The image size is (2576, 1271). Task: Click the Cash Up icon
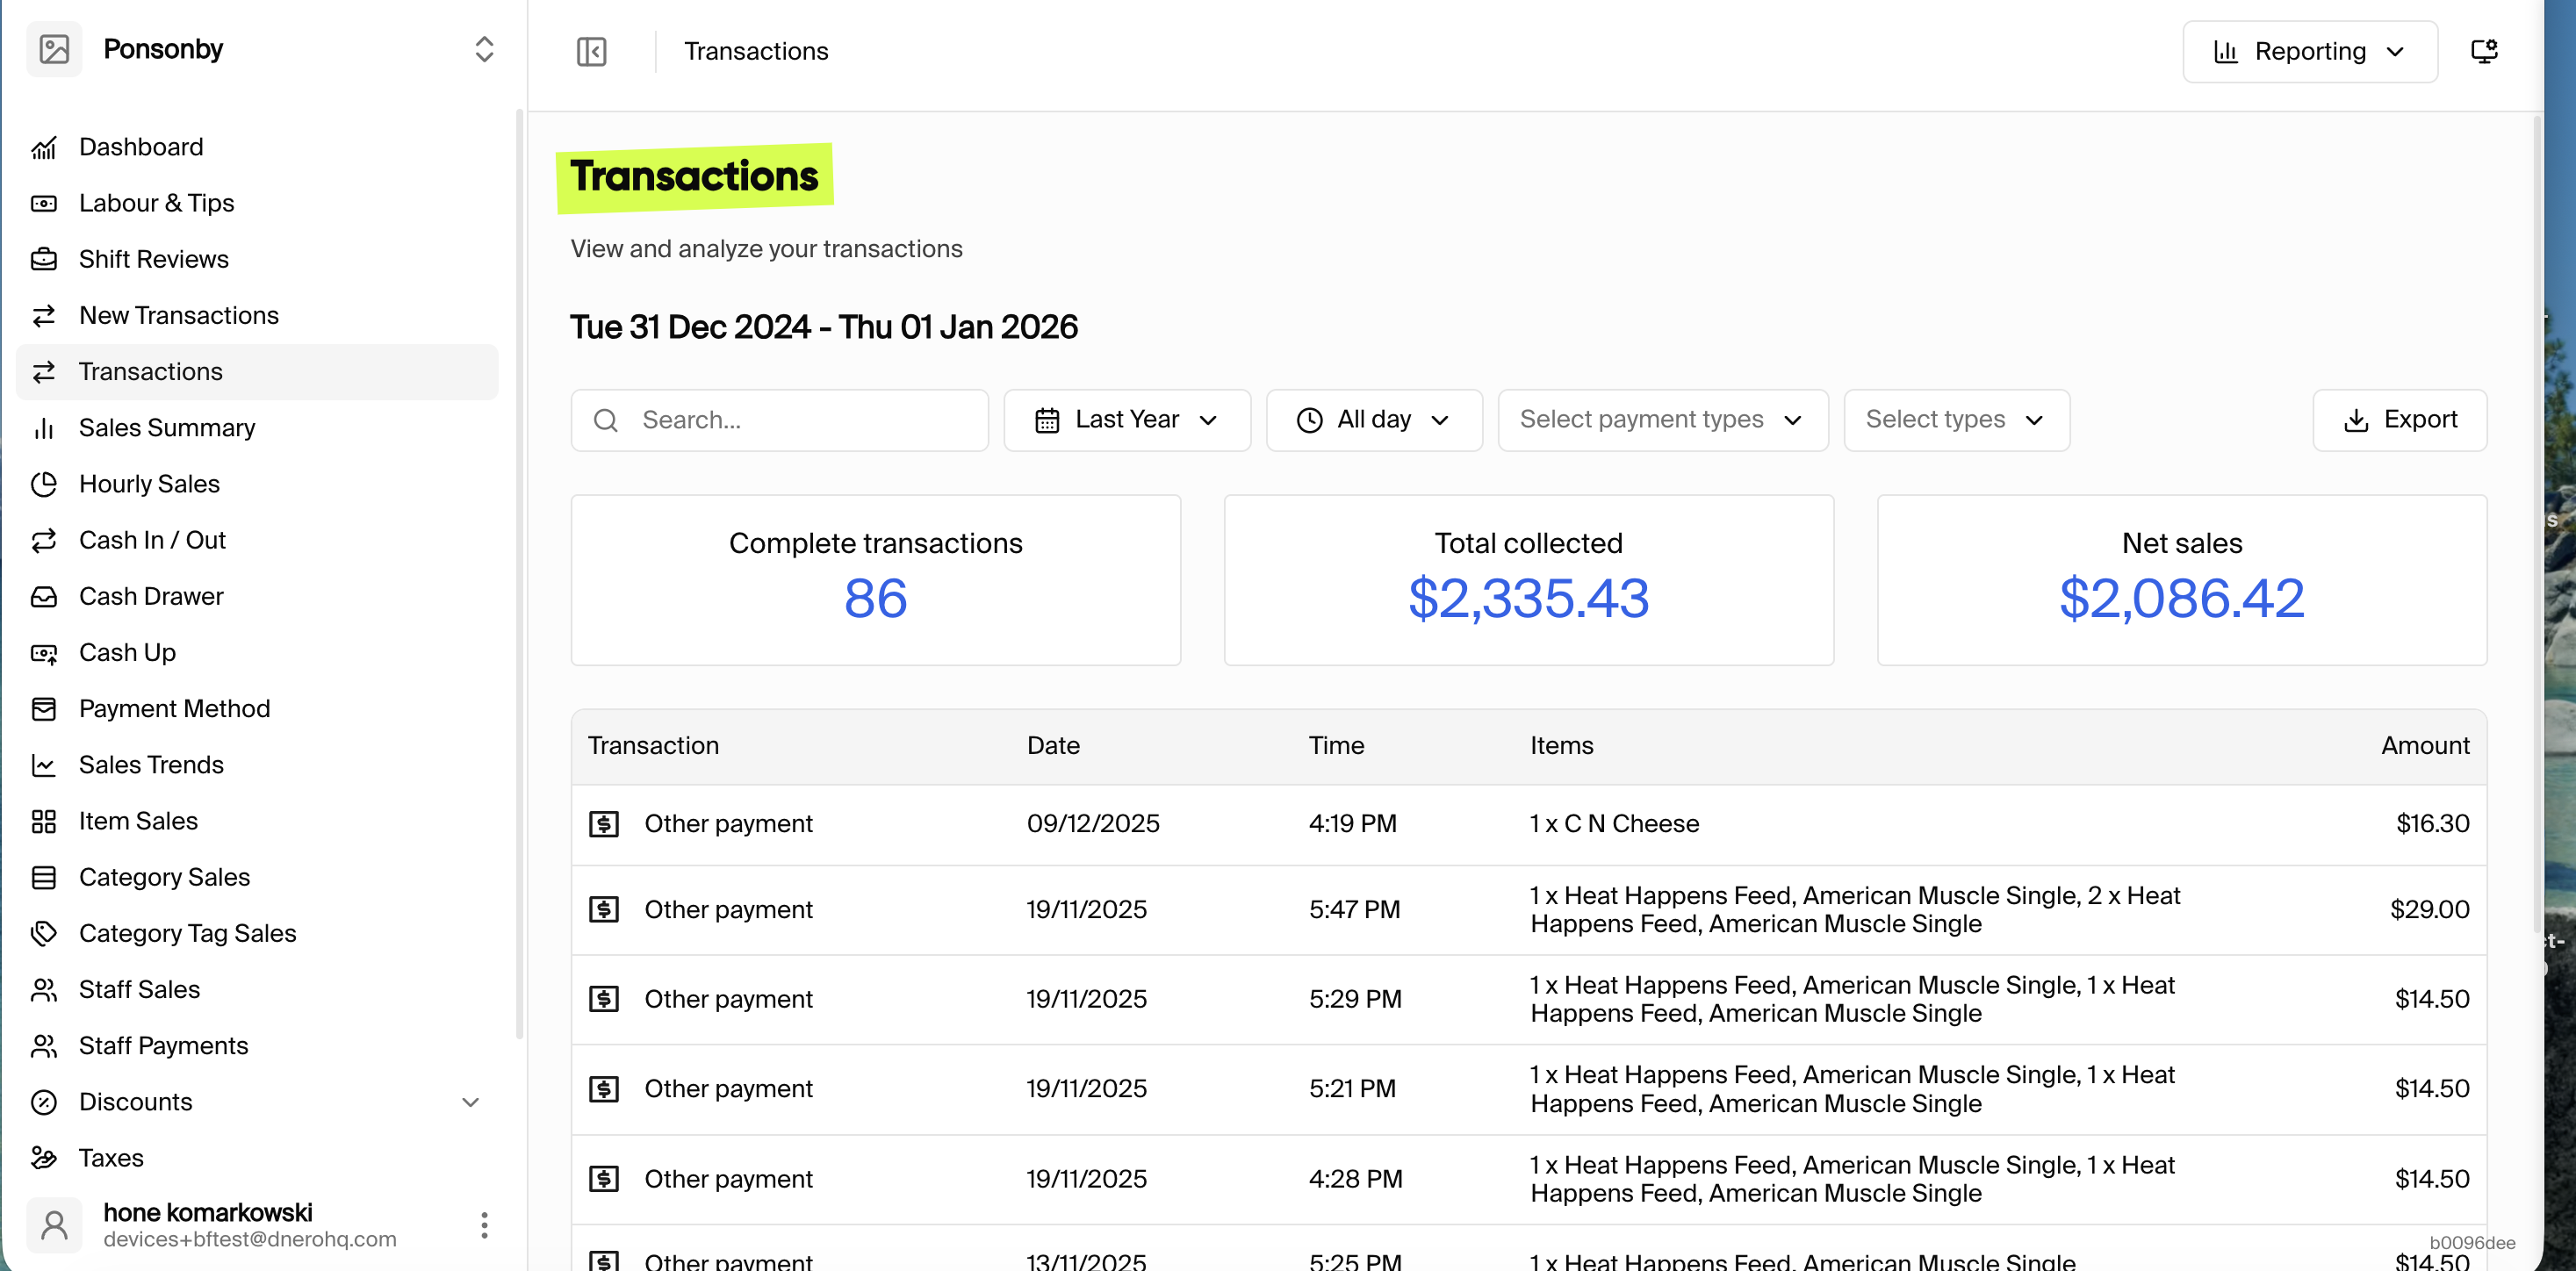44,653
